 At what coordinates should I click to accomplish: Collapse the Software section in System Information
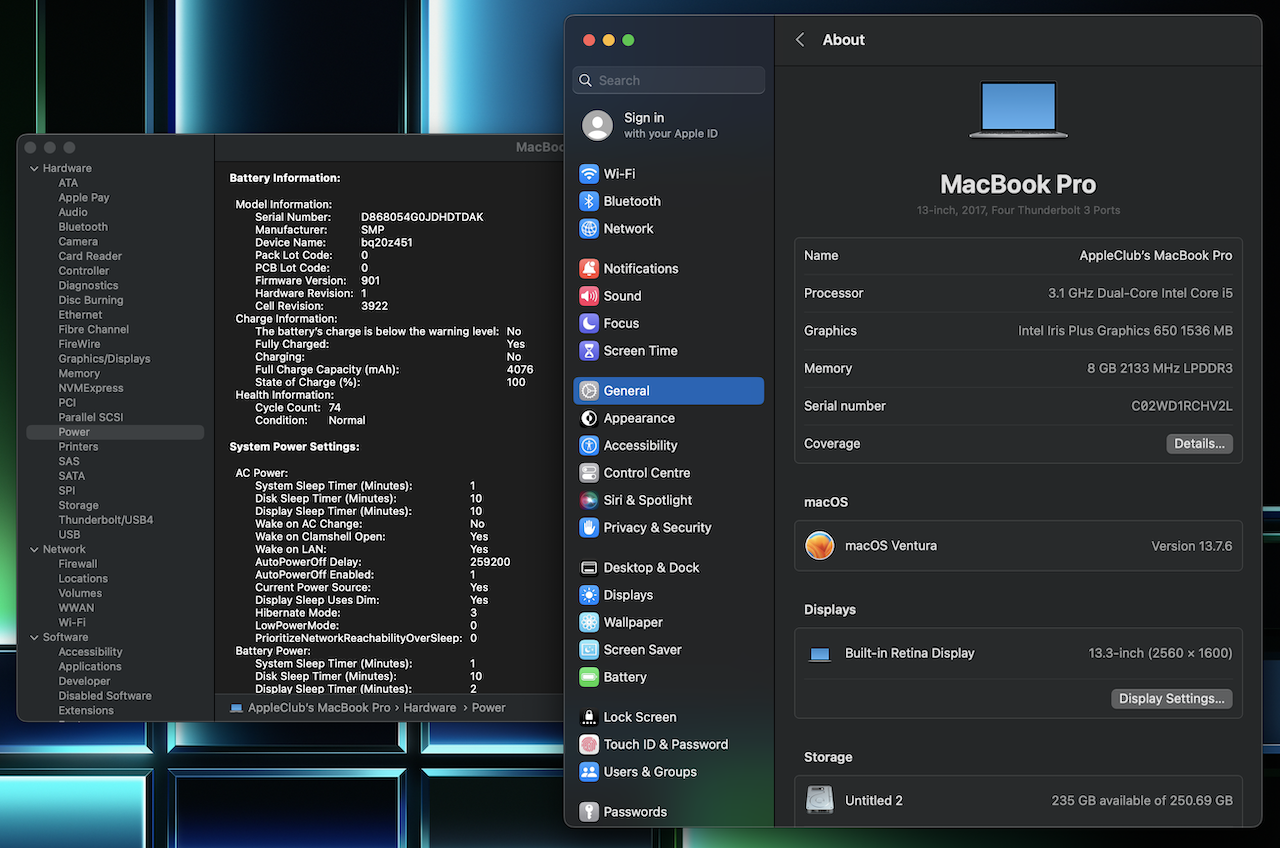tap(34, 637)
